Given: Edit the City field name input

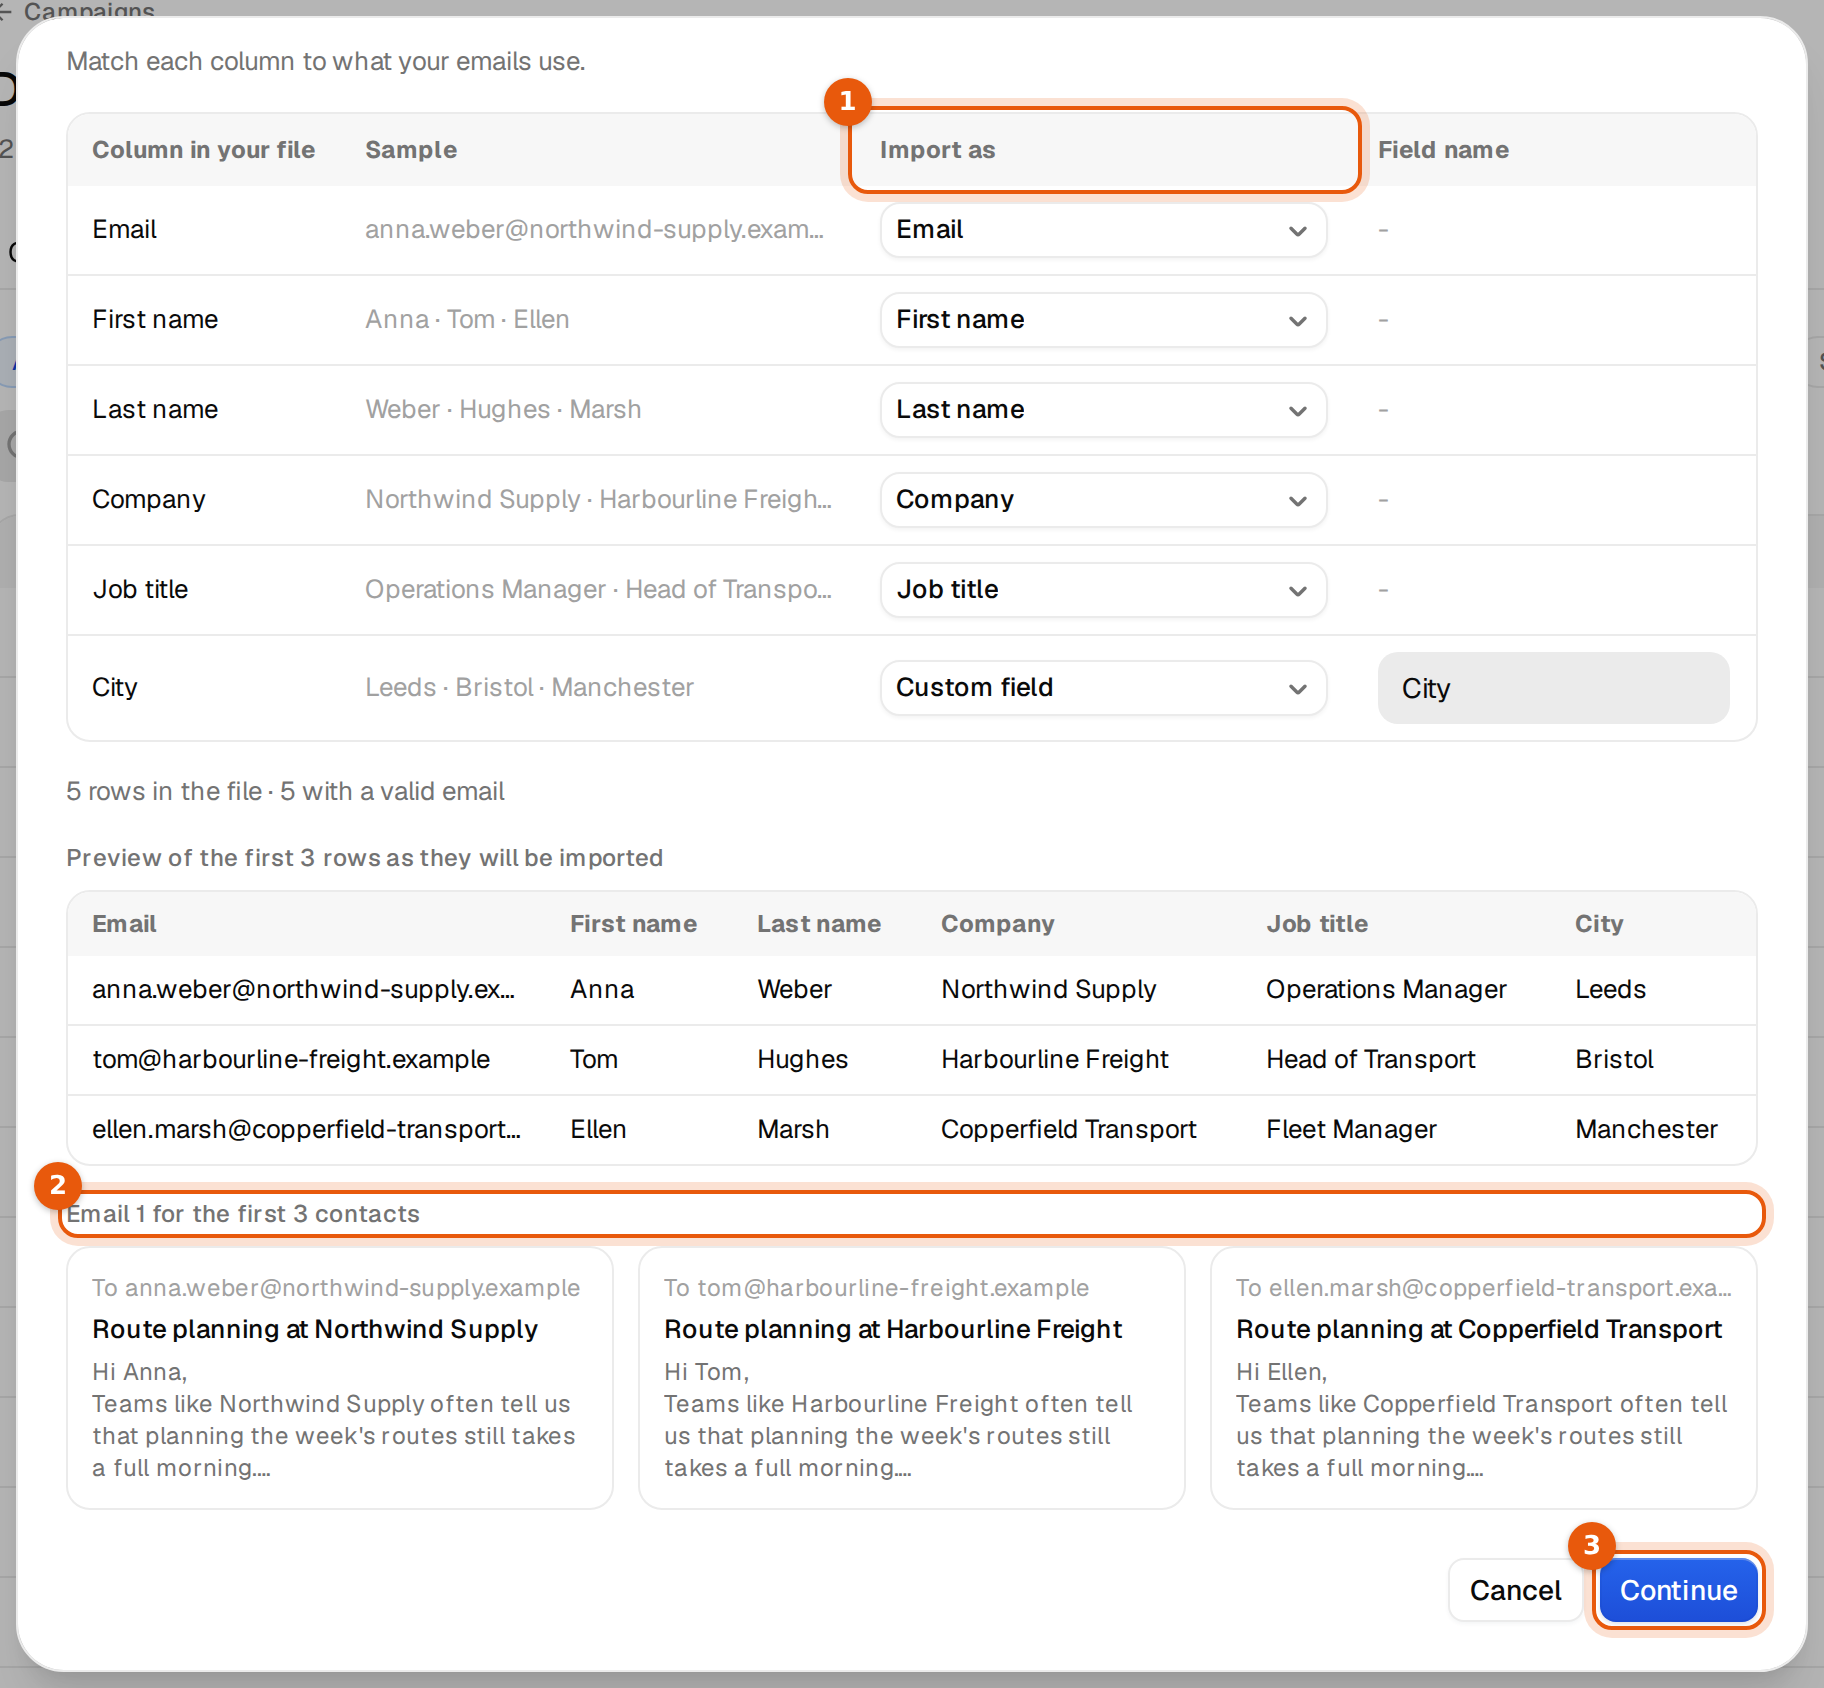Looking at the screenshot, I should [x=1553, y=688].
